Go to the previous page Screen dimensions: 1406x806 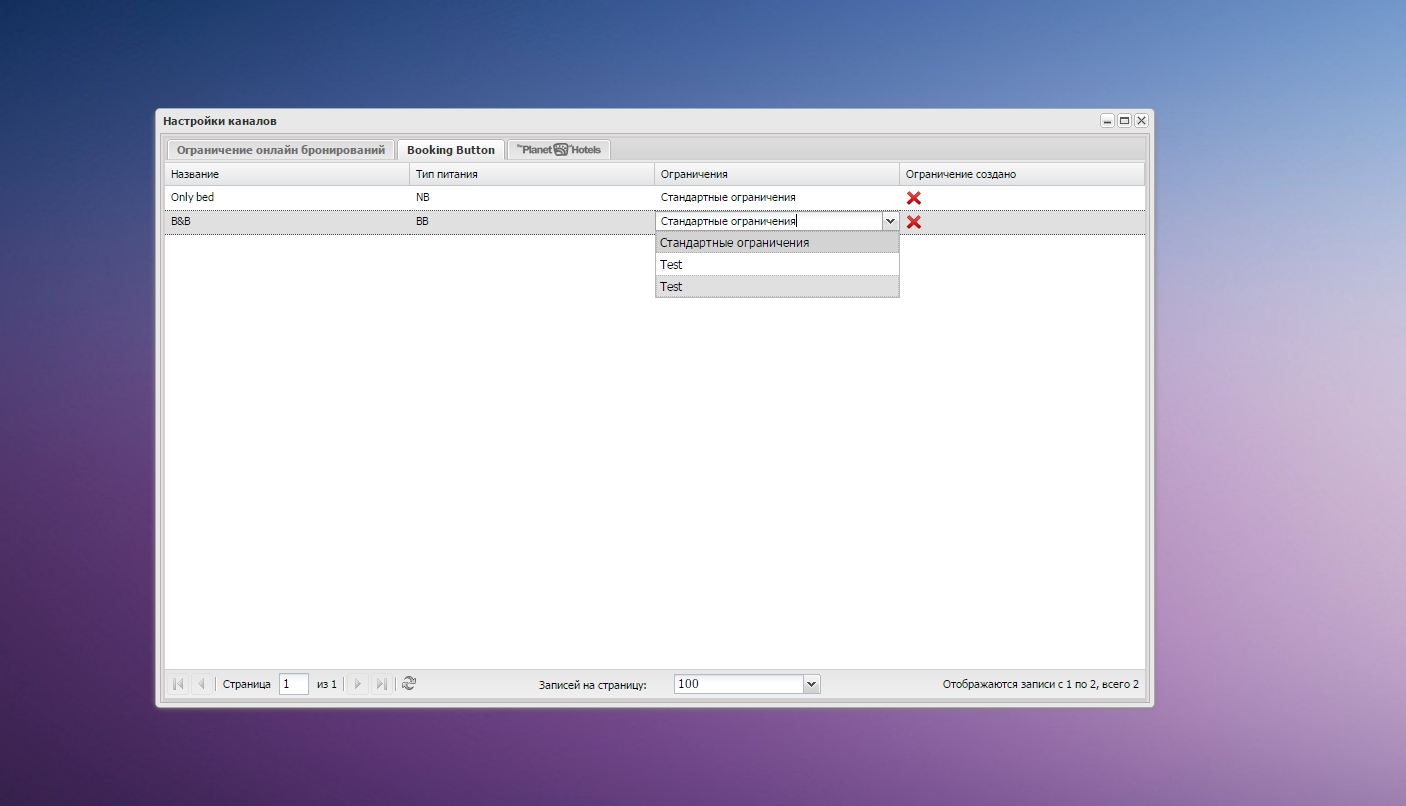(201, 684)
